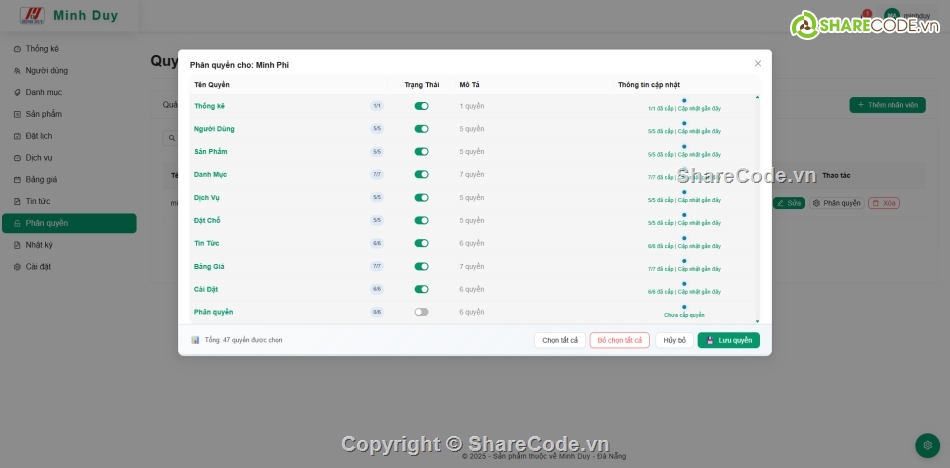Click the Tên Quyền column header
The image size is (950, 468).
click(211, 85)
